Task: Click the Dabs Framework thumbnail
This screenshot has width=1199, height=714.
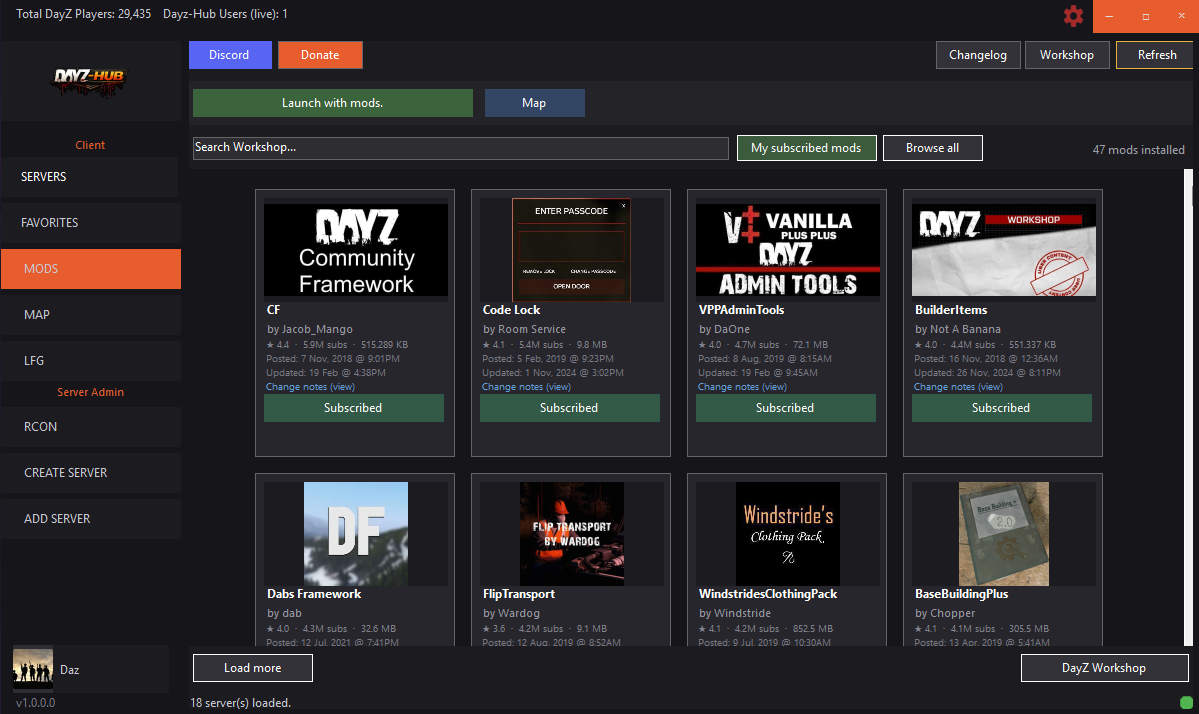Action: click(355, 533)
